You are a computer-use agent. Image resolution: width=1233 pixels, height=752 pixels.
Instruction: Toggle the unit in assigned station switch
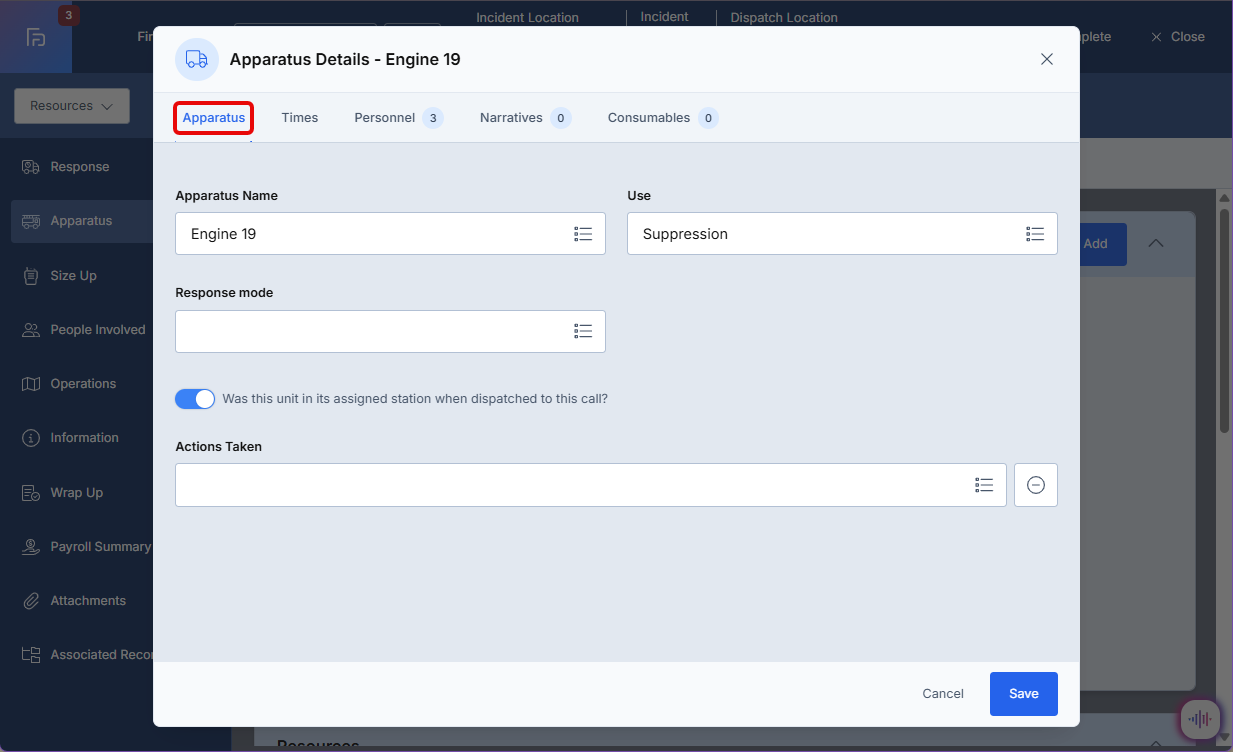[195, 399]
